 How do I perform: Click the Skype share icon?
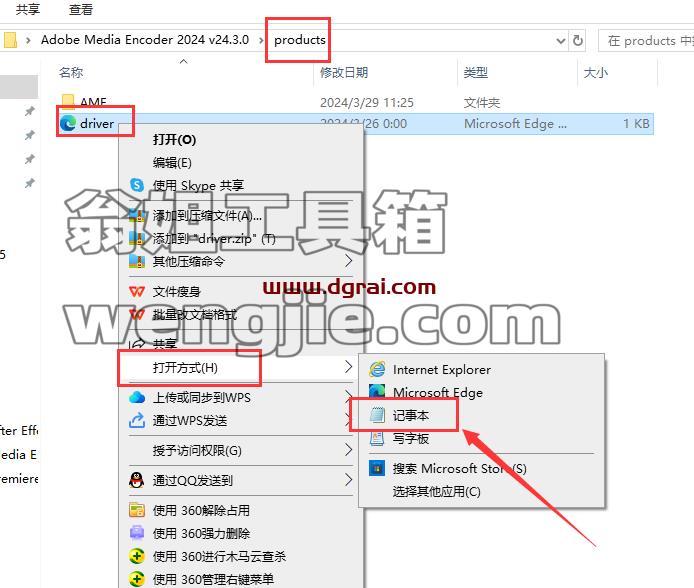137,185
